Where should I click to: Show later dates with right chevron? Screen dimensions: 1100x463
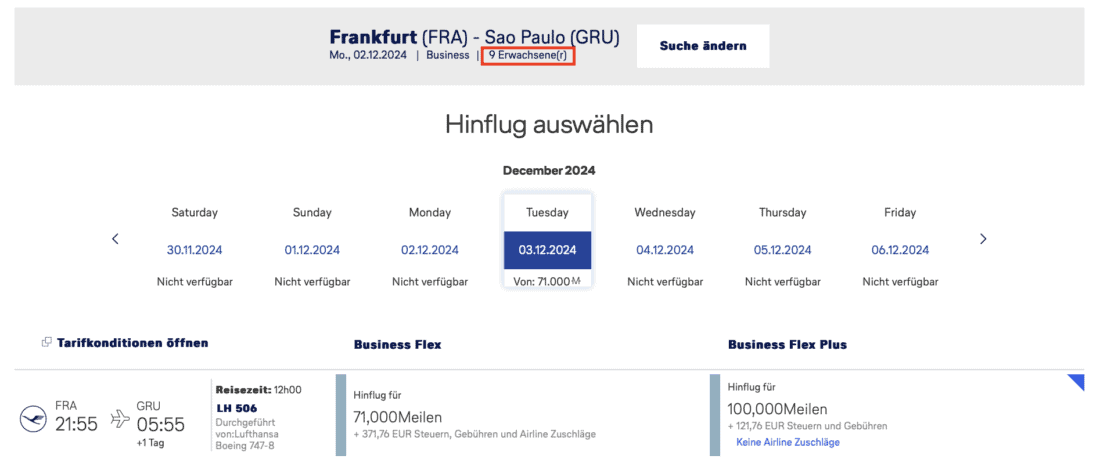pos(983,239)
